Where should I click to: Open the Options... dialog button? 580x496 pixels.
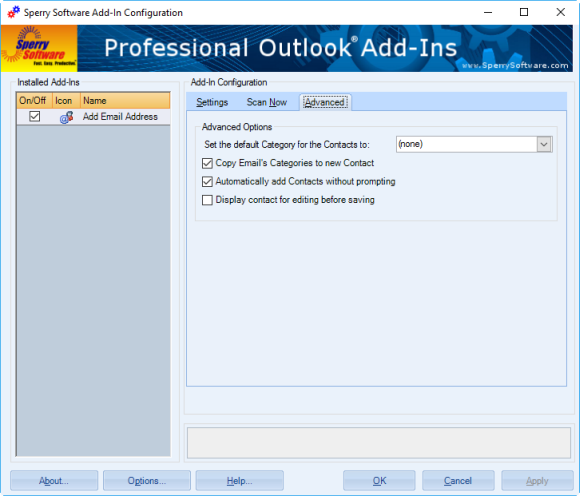[x=147, y=480]
